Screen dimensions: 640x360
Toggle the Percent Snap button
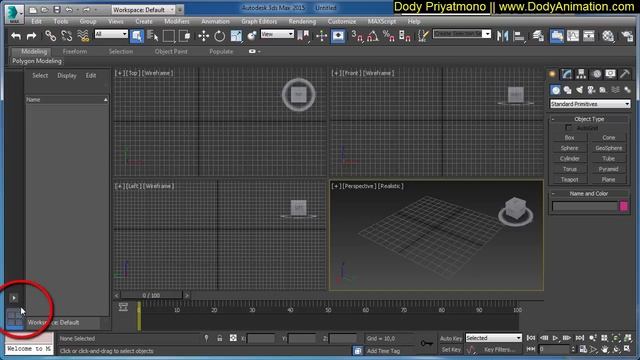pos(389,36)
